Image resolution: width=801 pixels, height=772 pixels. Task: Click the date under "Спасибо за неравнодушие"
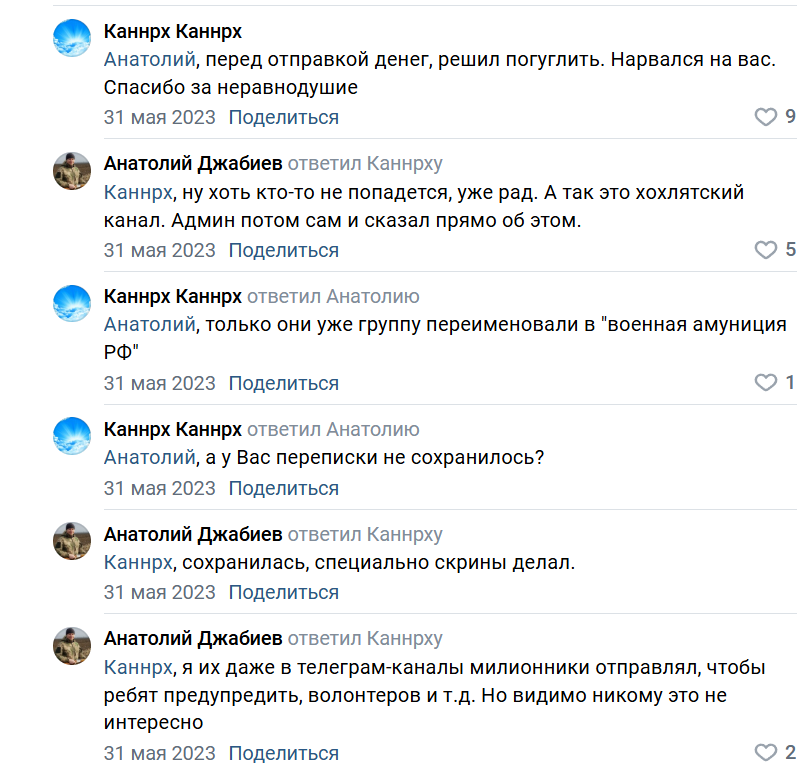pos(159,117)
